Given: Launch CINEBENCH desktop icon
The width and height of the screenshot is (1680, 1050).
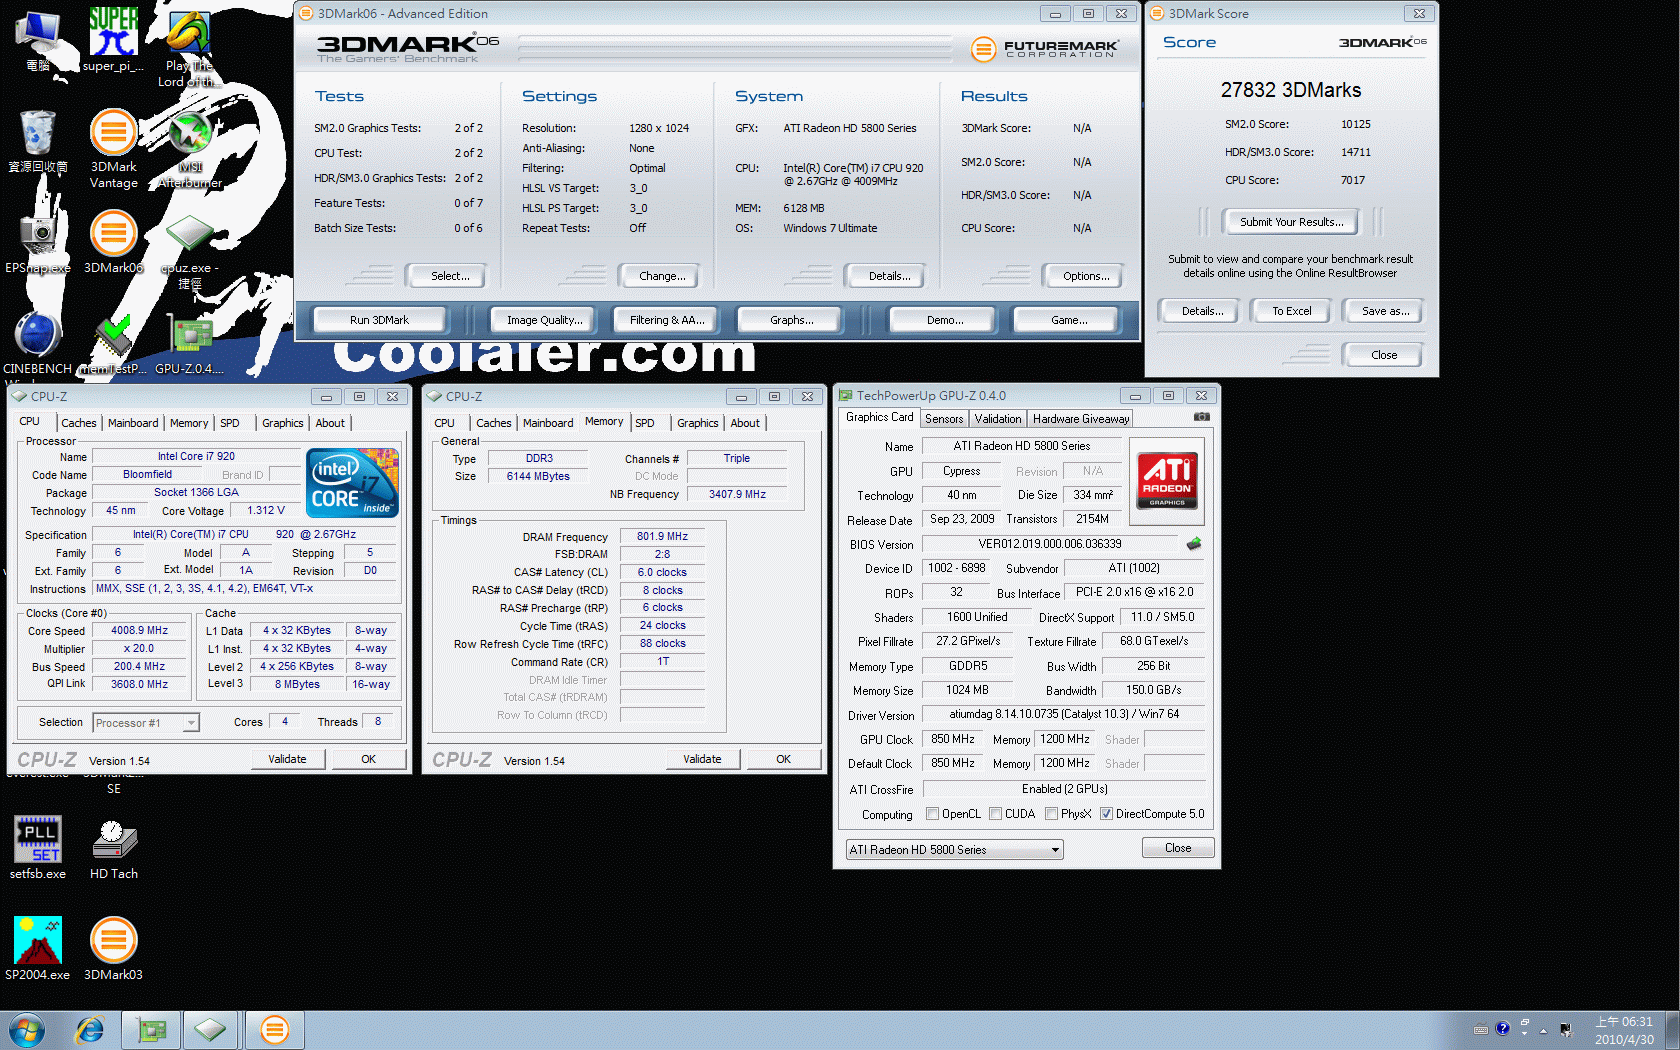Looking at the screenshot, I should click(38, 344).
